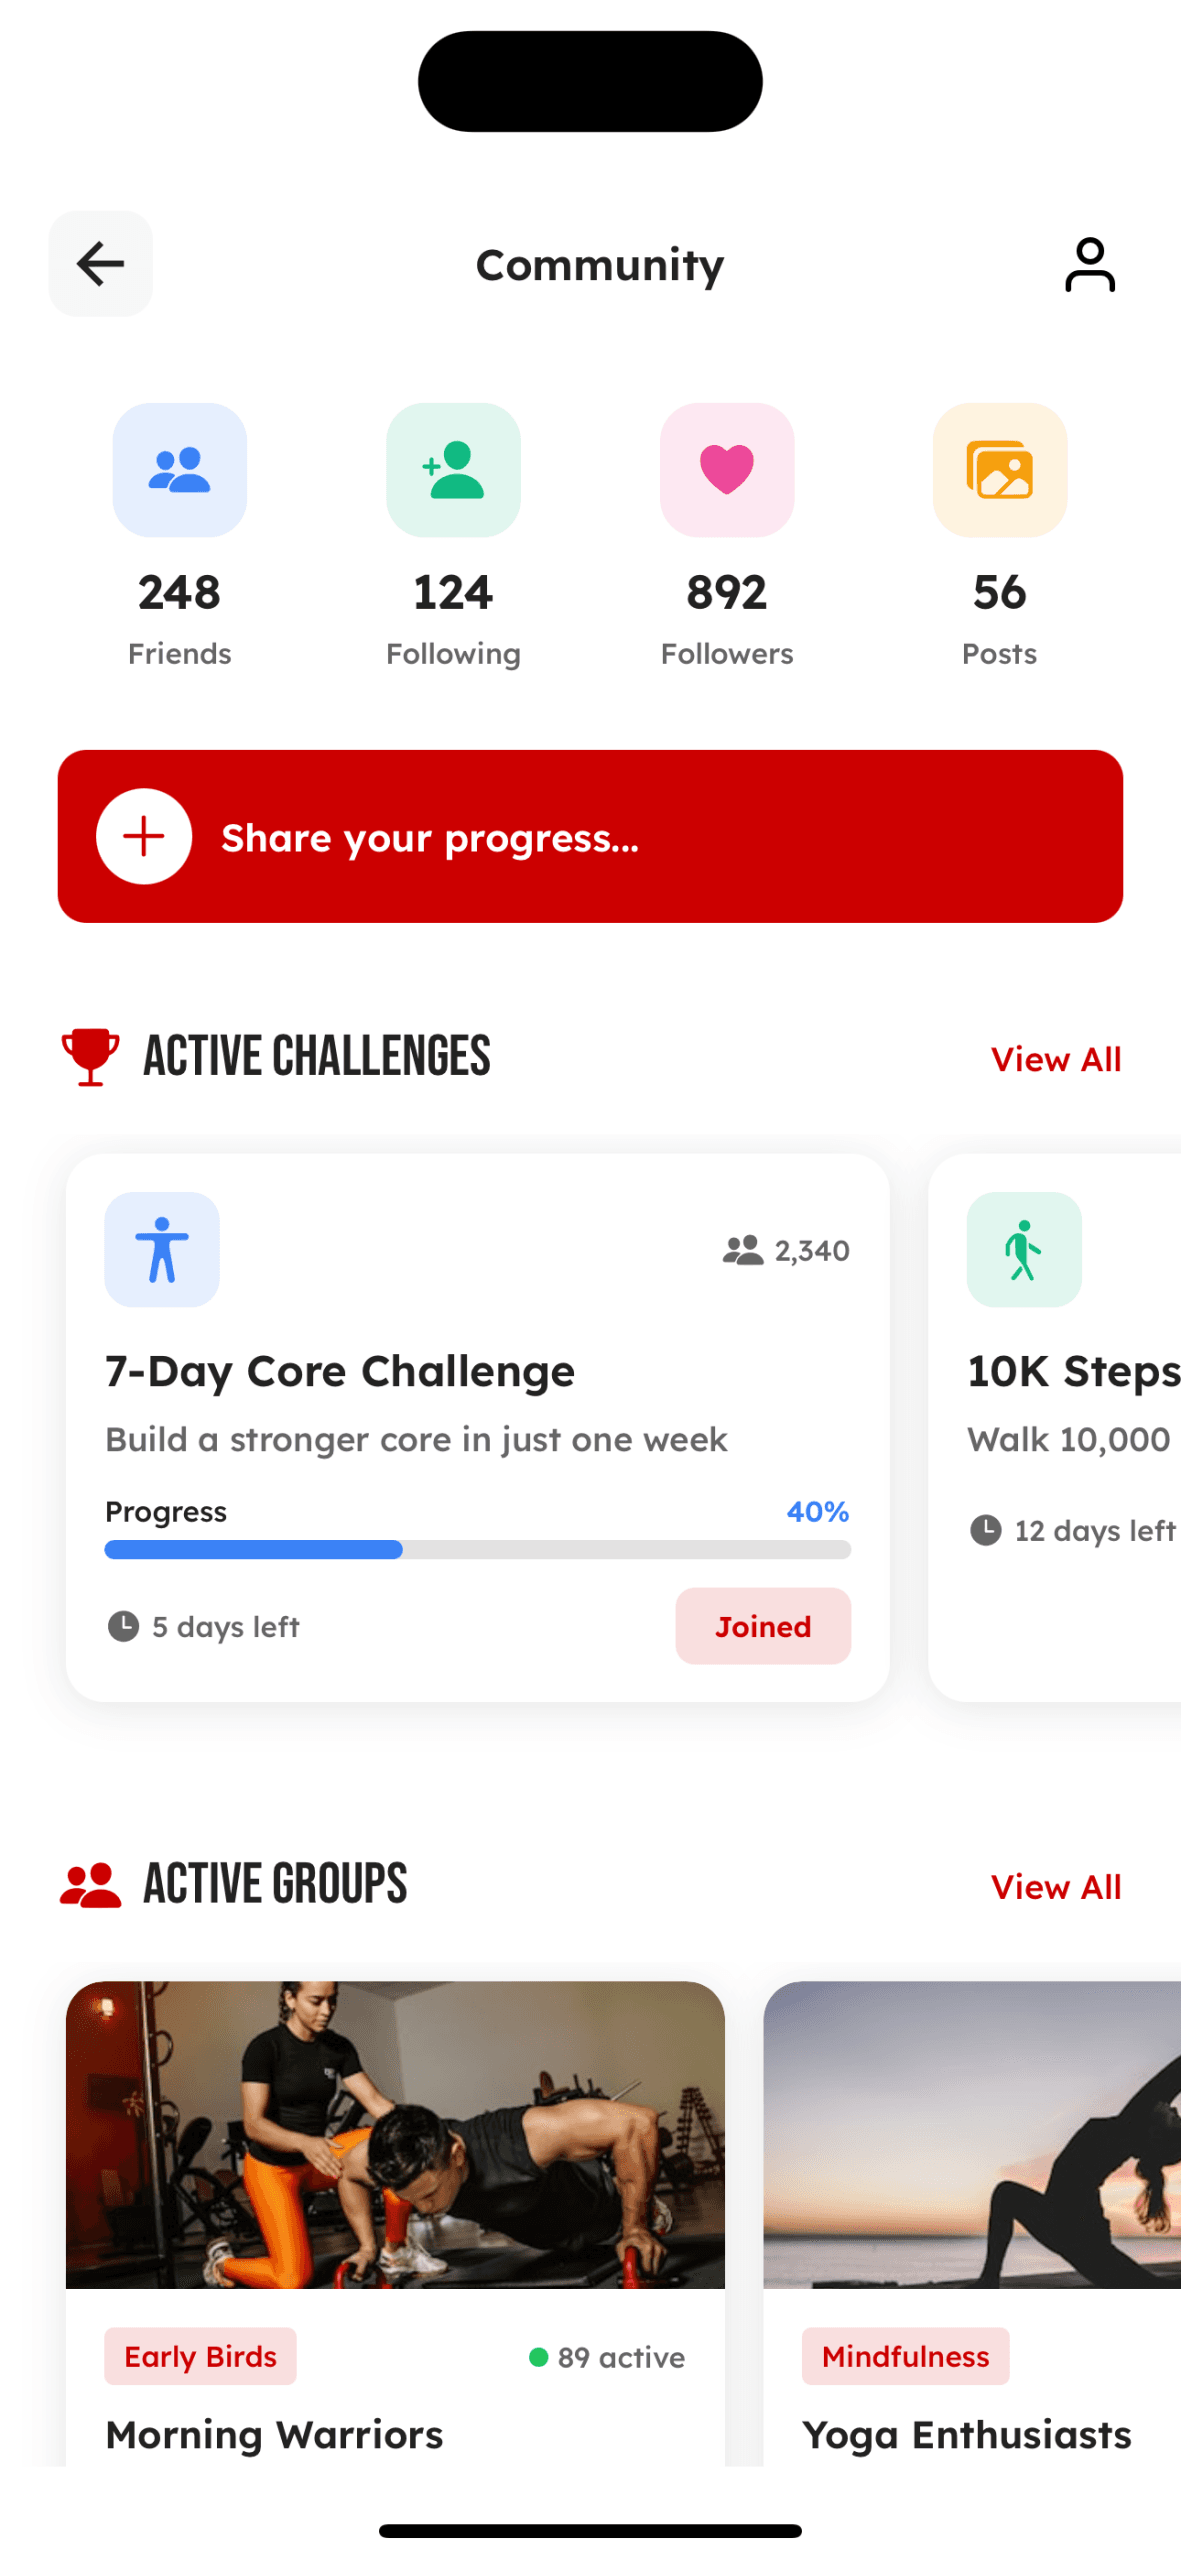Viewport: 1181px width, 2560px height.
Task: Tap the plus icon to share
Action: 144,836
